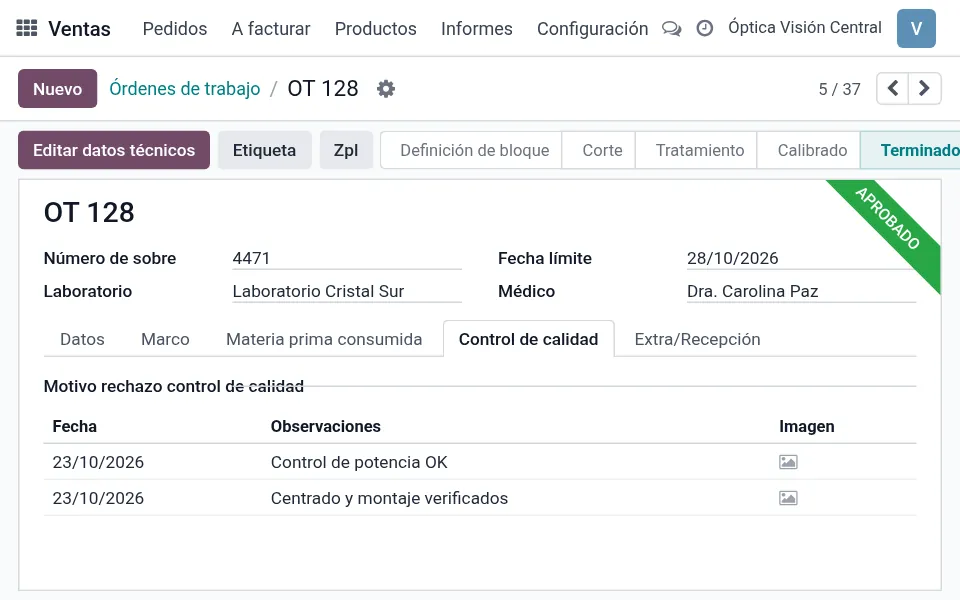
Task: Open the Óptica Visión Central company switcher
Action: point(805,28)
